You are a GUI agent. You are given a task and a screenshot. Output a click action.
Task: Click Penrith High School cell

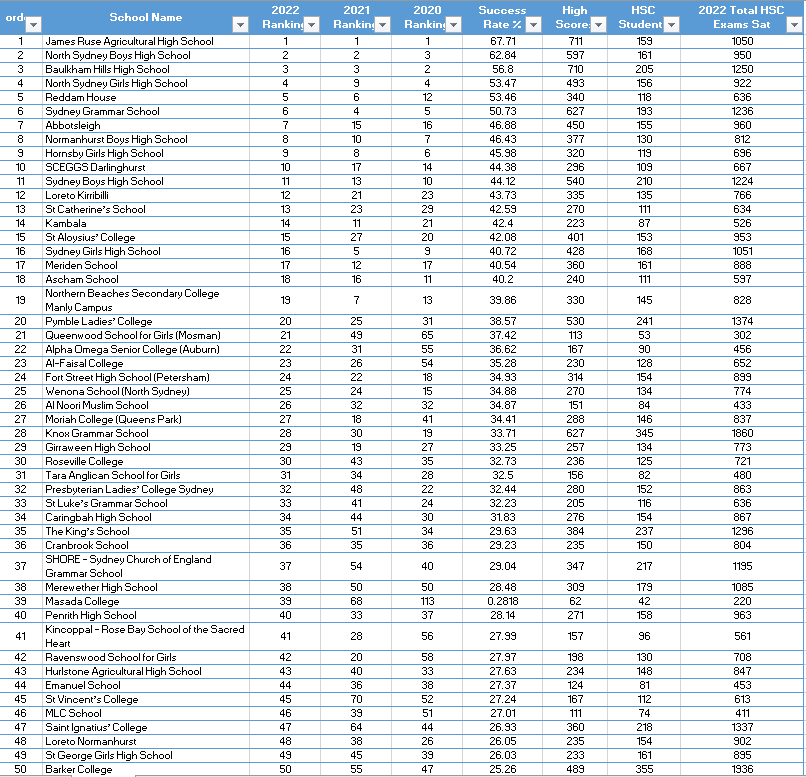(146, 615)
